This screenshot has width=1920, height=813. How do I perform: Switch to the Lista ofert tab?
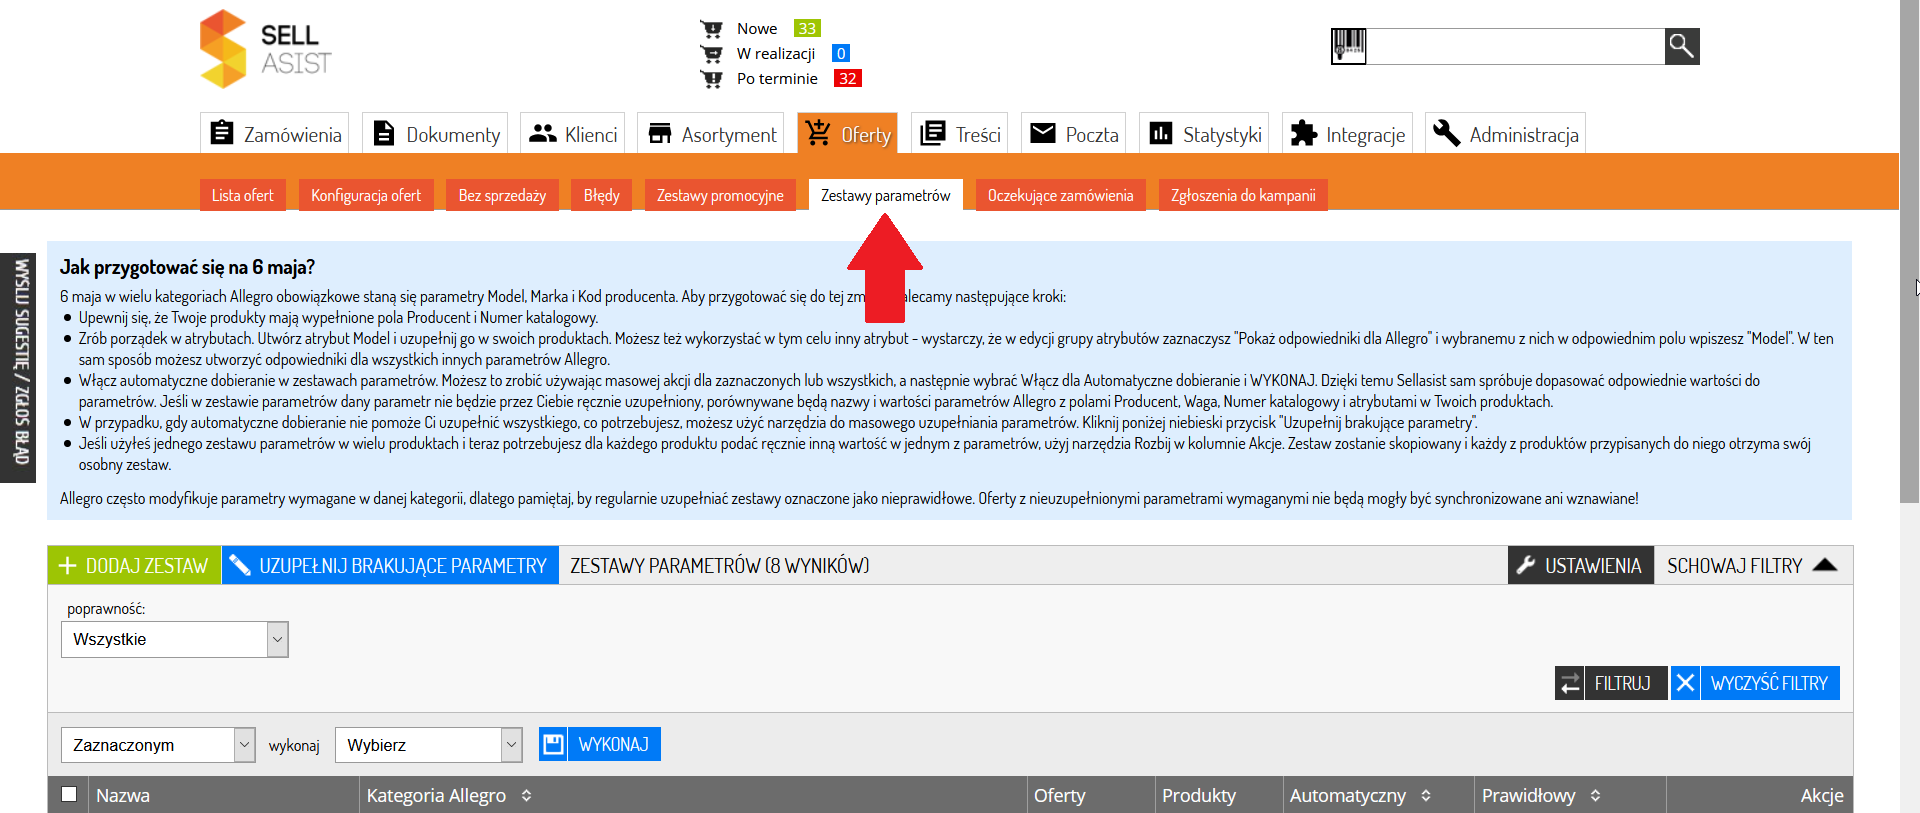click(242, 195)
